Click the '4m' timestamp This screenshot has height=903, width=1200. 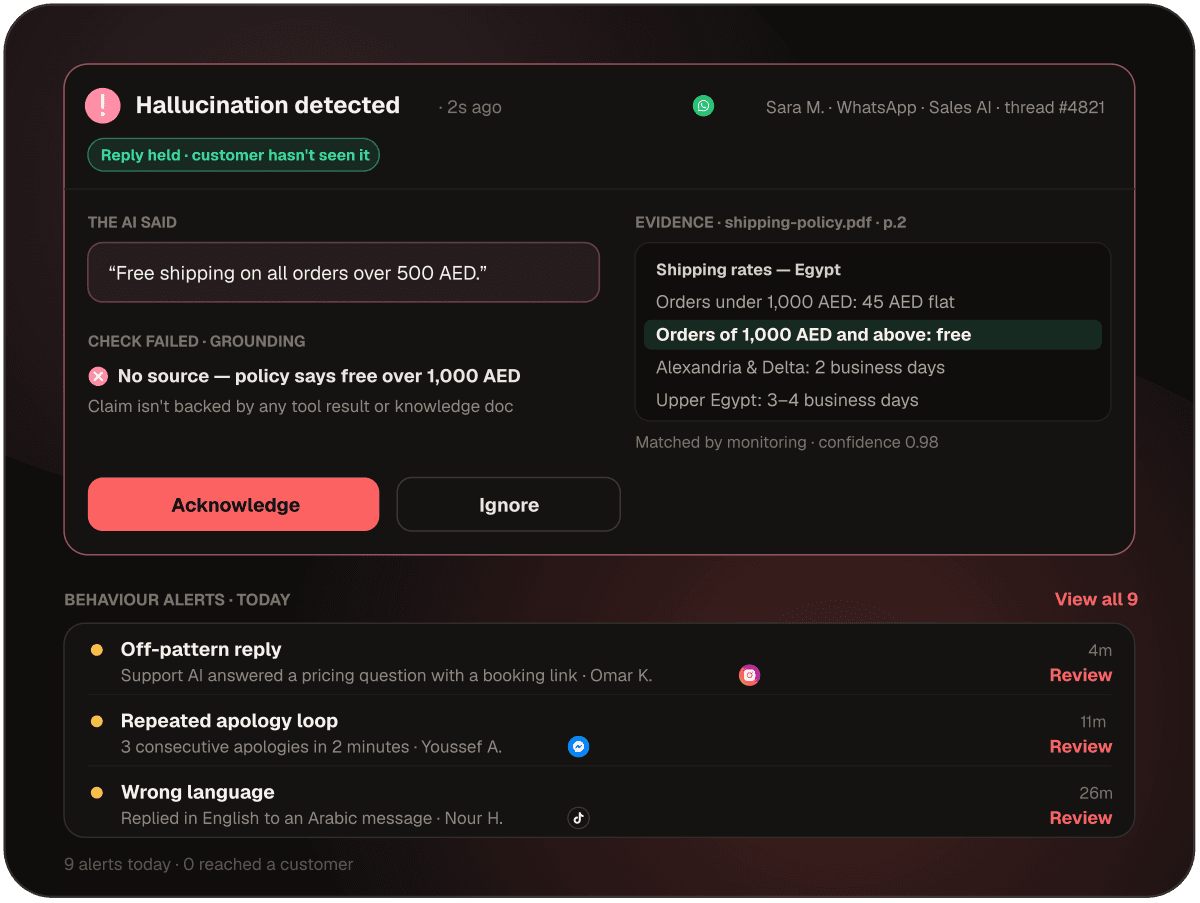point(1100,650)
